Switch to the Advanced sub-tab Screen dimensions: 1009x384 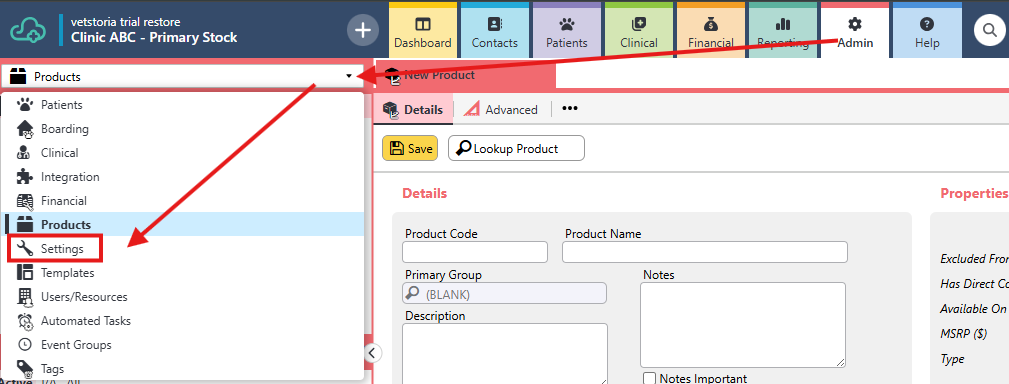pyautogui.click(x=501, y=109)
